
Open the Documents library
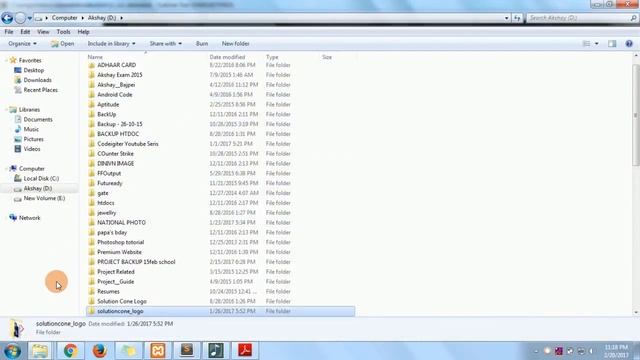point(38,120)
